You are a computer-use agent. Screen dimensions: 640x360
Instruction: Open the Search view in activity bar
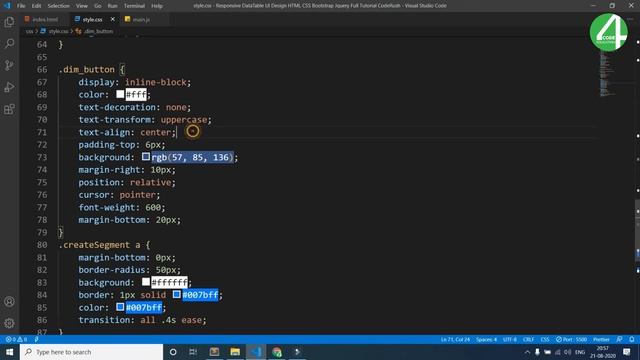point(9,43)
